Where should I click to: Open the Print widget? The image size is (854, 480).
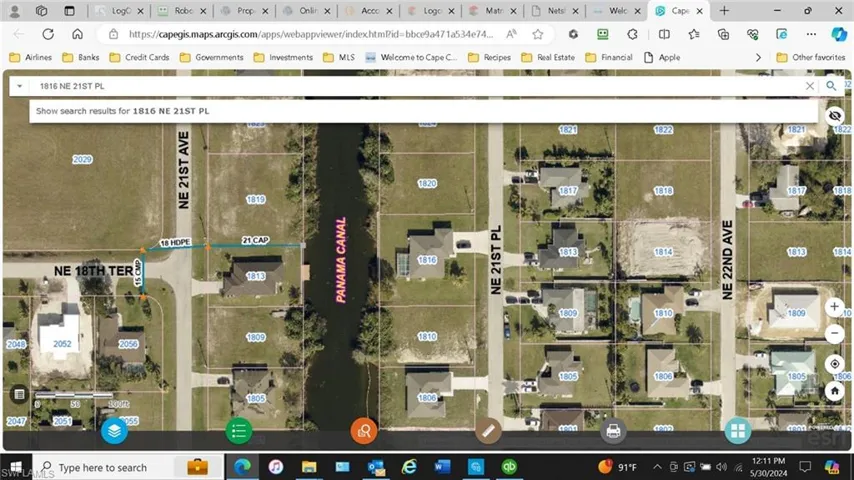tap(613, 431)
